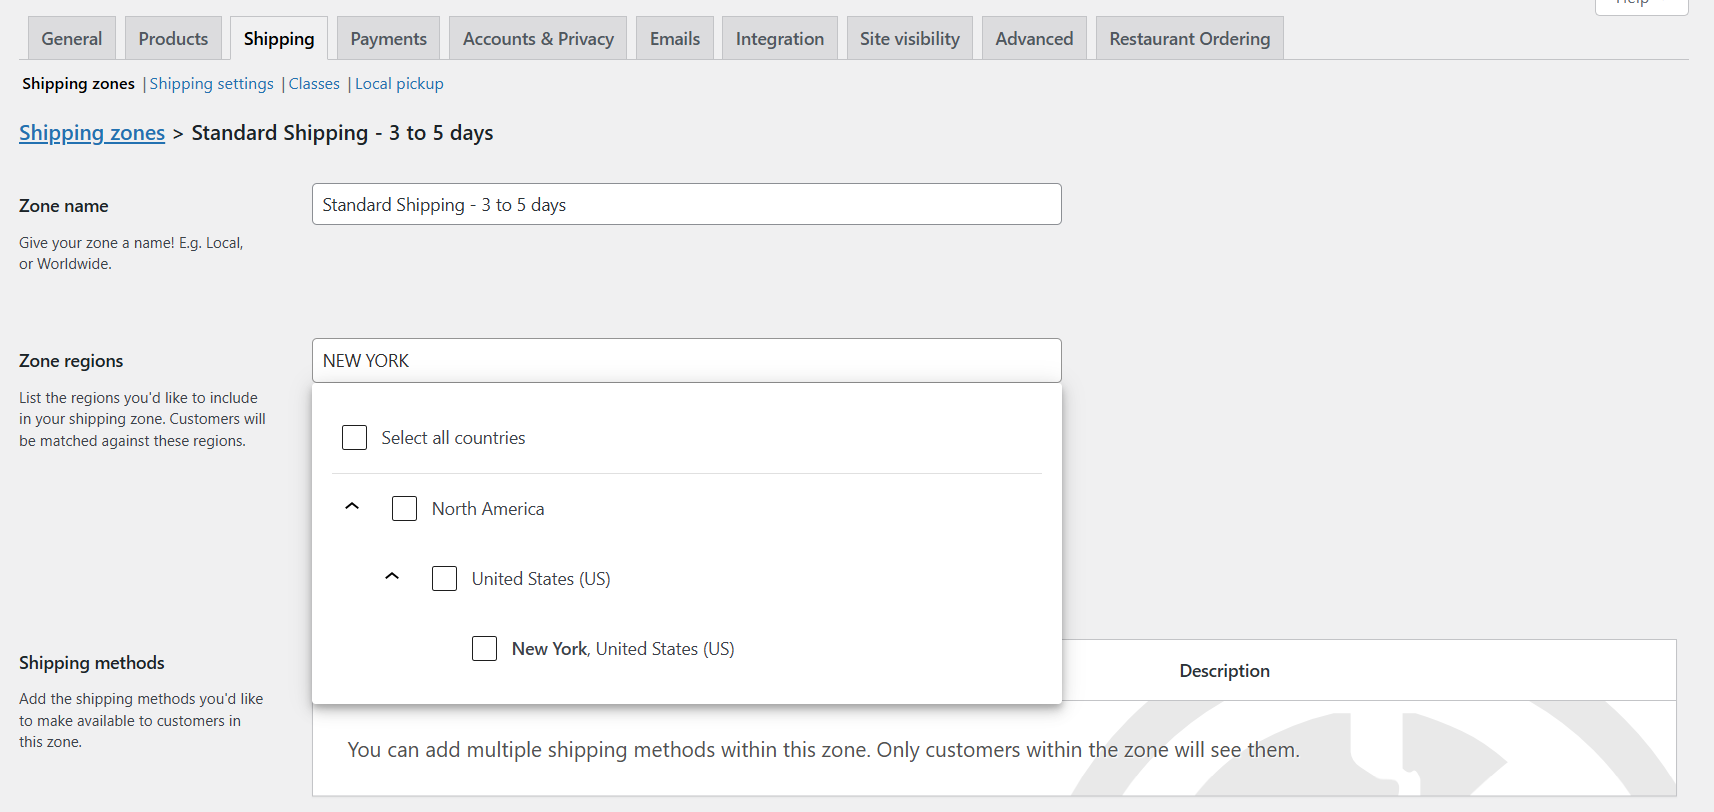Open the General settings tab
1714x812 pixels.
72,39
